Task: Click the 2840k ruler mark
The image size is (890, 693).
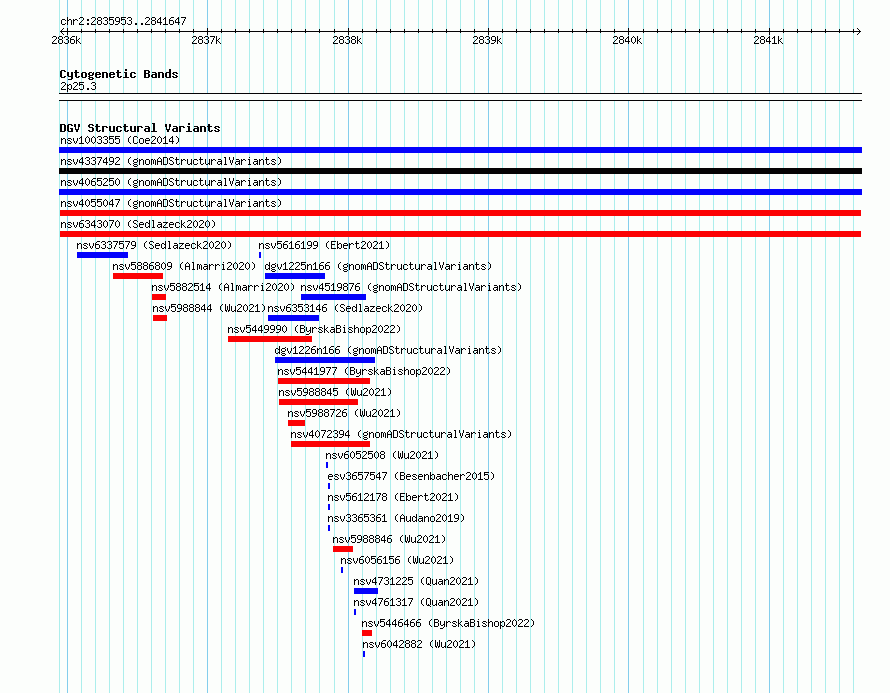Action: point(627,40)
